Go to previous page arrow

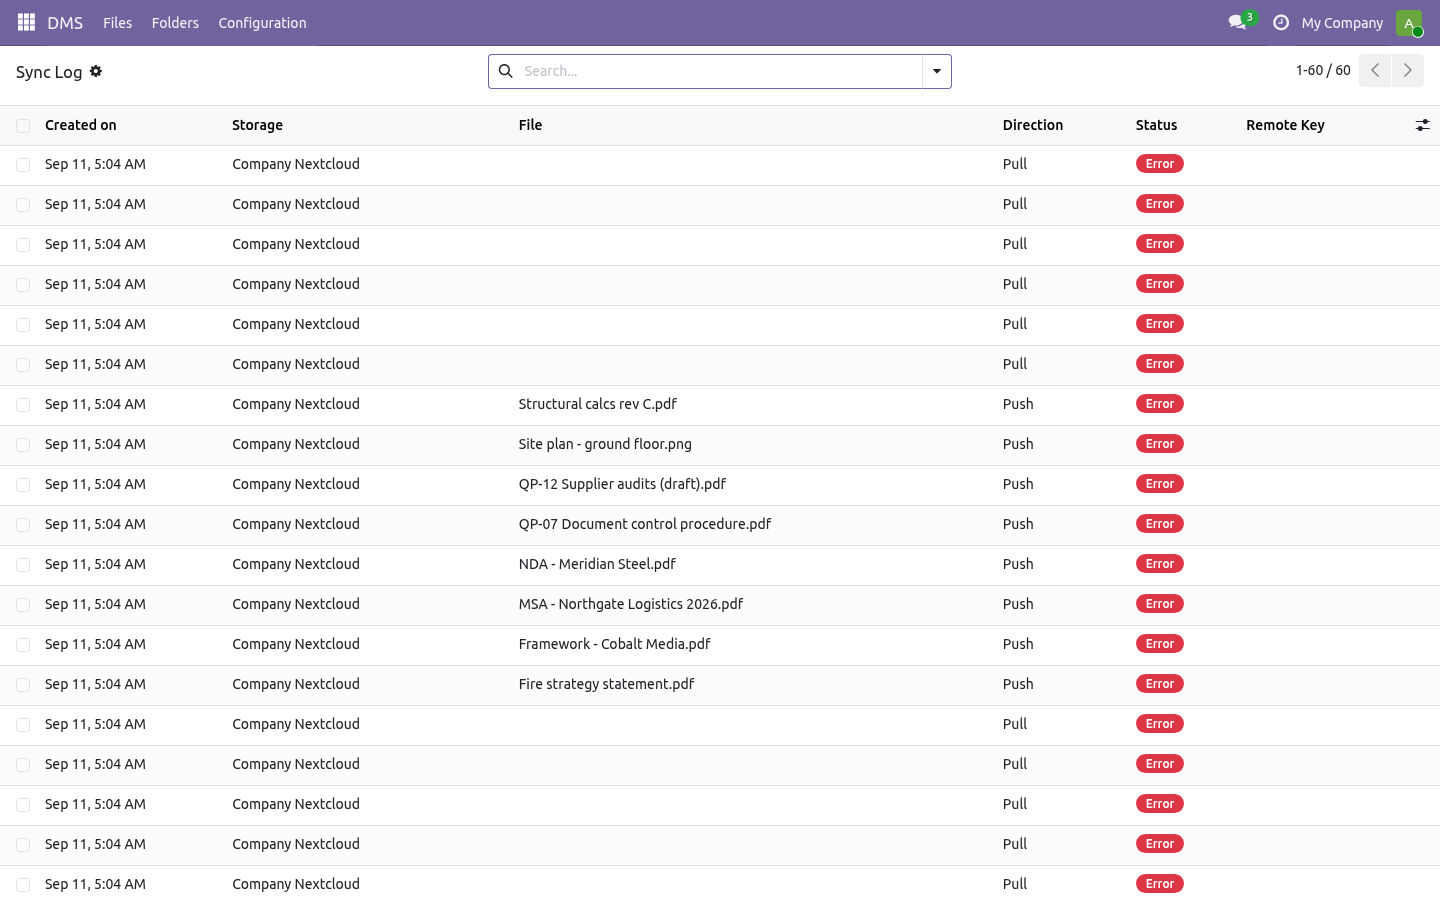click(x=1375, y=70)
